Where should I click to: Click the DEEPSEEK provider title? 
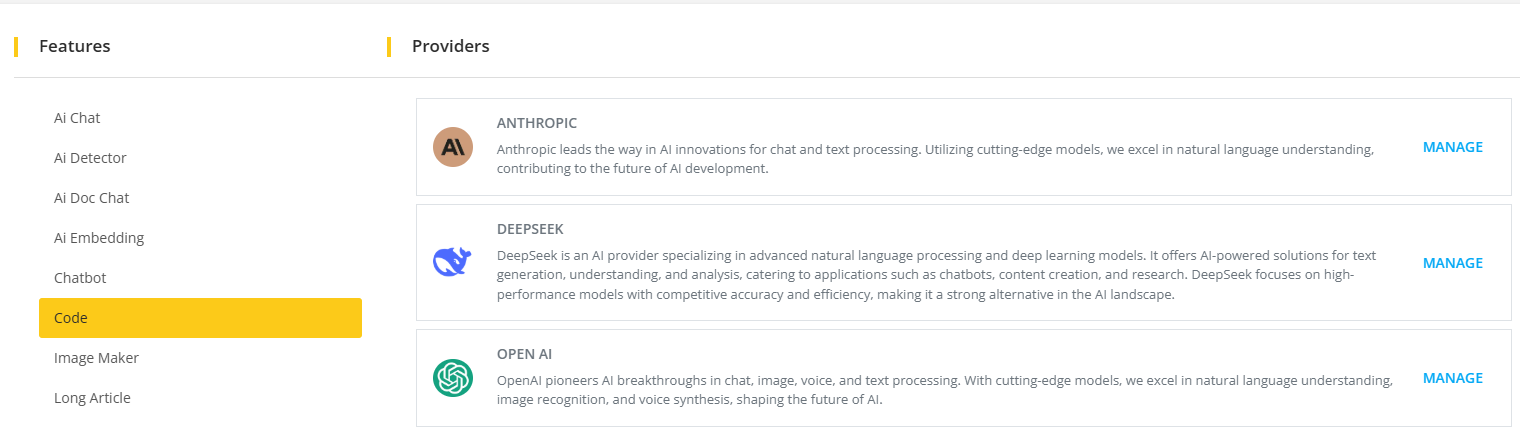530,229
